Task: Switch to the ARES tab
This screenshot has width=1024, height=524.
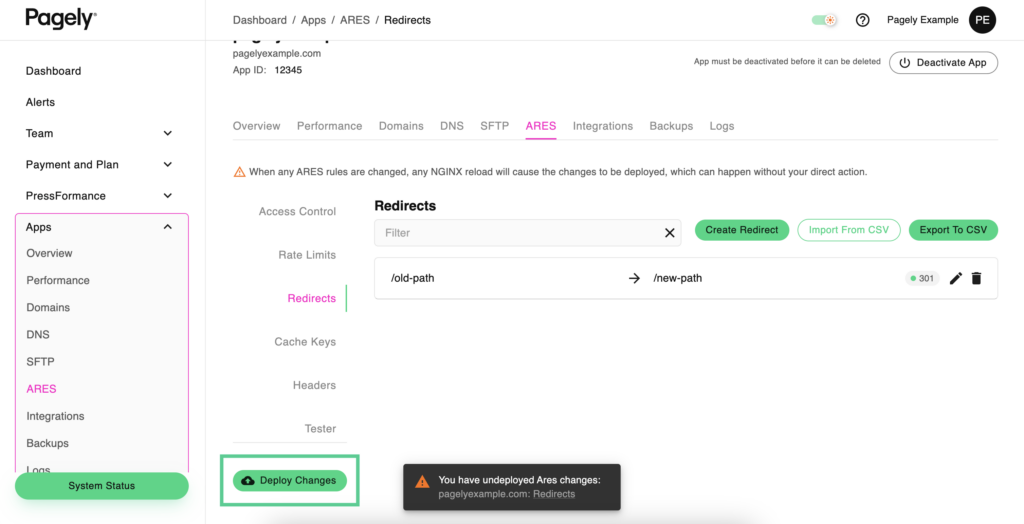Action: tap(541, 126)
